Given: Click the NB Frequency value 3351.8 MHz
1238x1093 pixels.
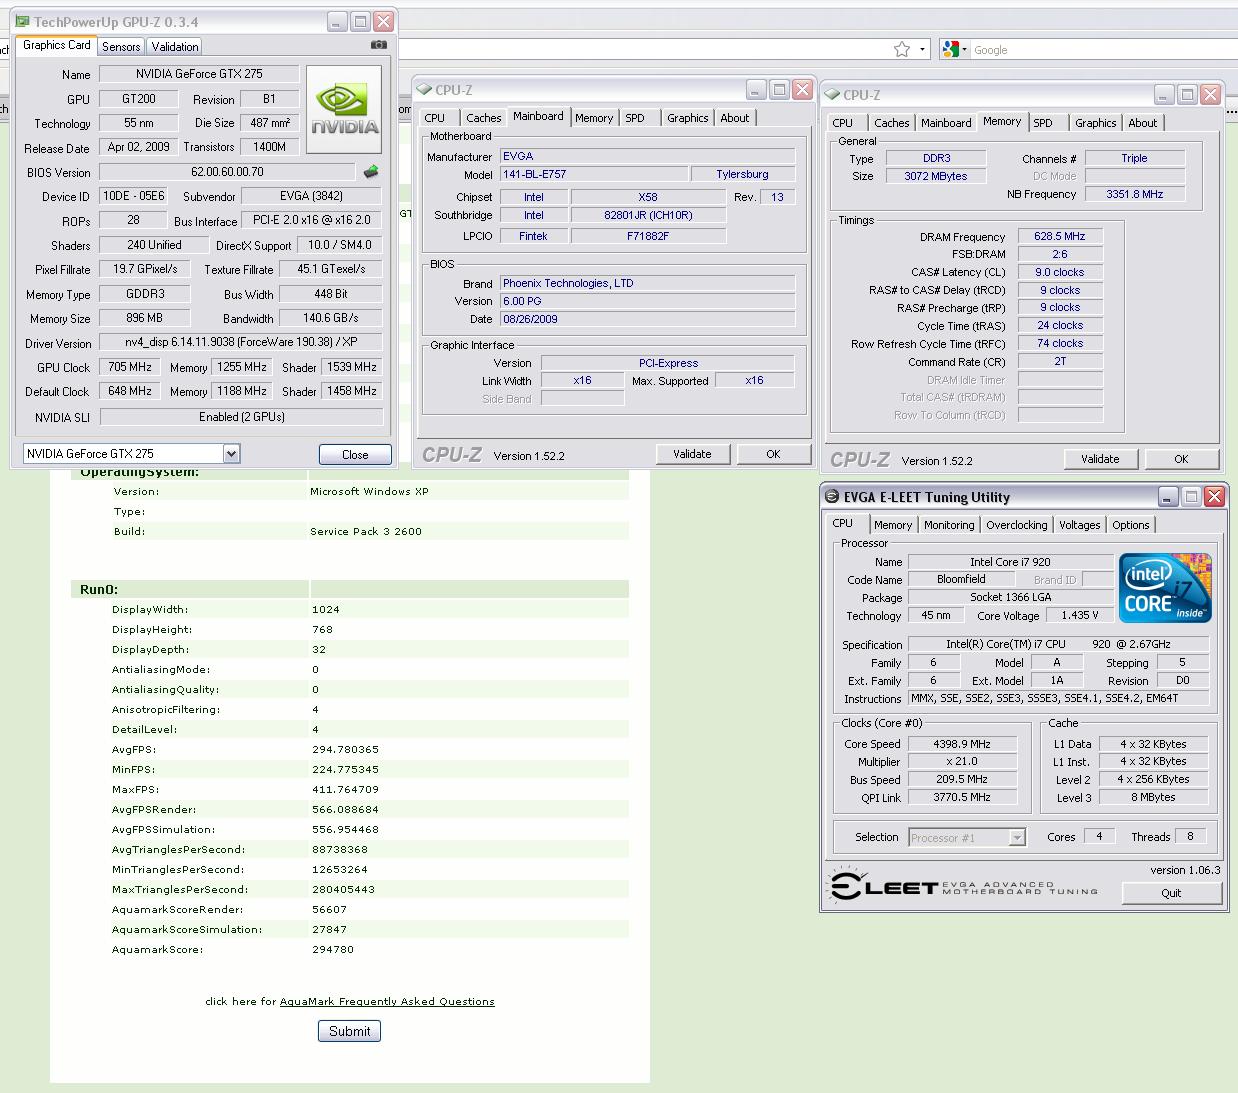Looking at the screenshot, I should (x=1134, y=194).
